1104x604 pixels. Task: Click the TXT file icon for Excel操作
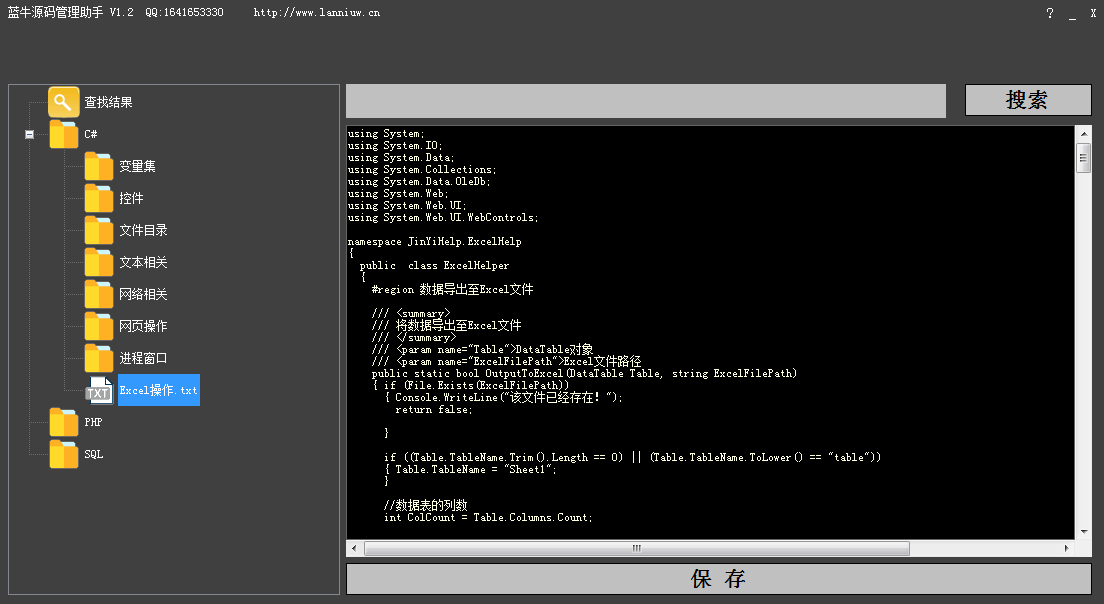(99, 390)
